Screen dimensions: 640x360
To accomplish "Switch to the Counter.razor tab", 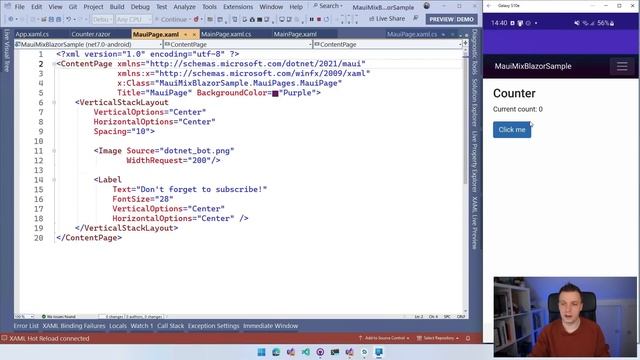I will click(91, 34).
